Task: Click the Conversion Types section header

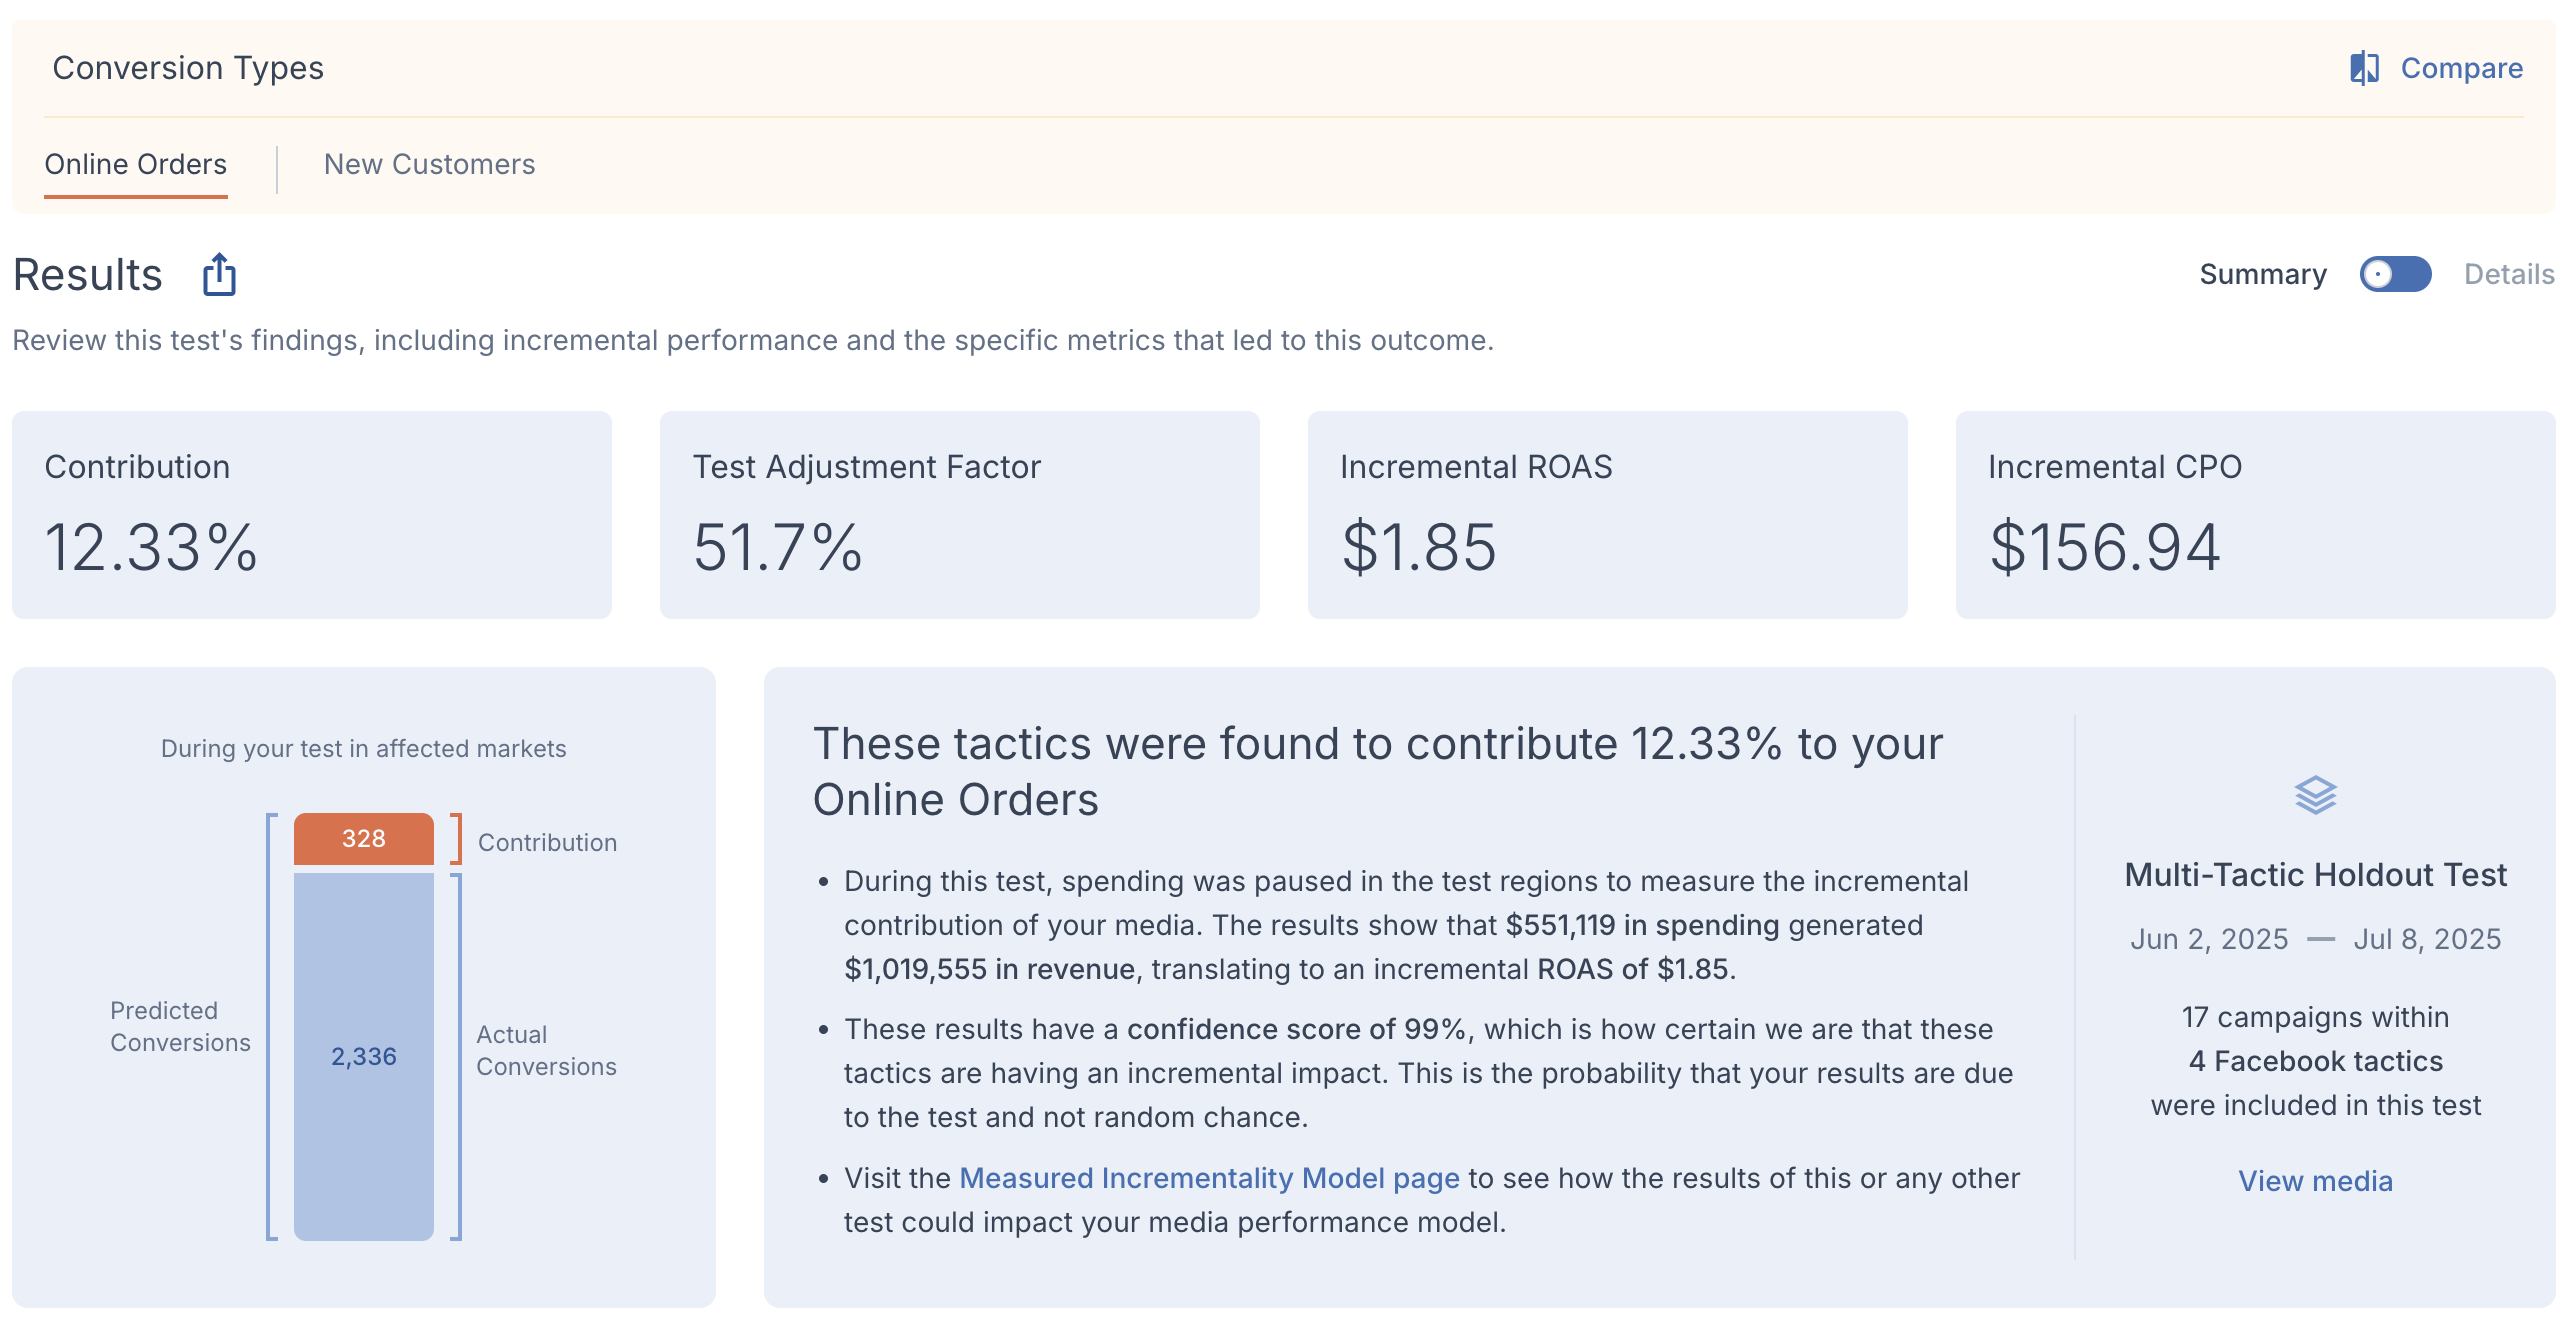Action: [x=188, y=68]
